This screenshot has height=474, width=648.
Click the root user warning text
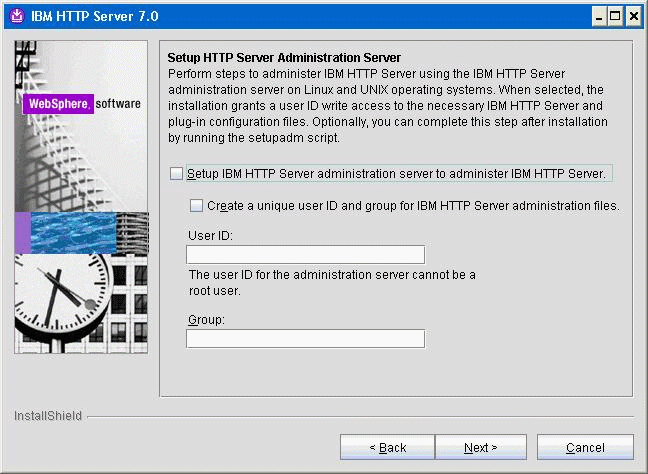[332, 283]
